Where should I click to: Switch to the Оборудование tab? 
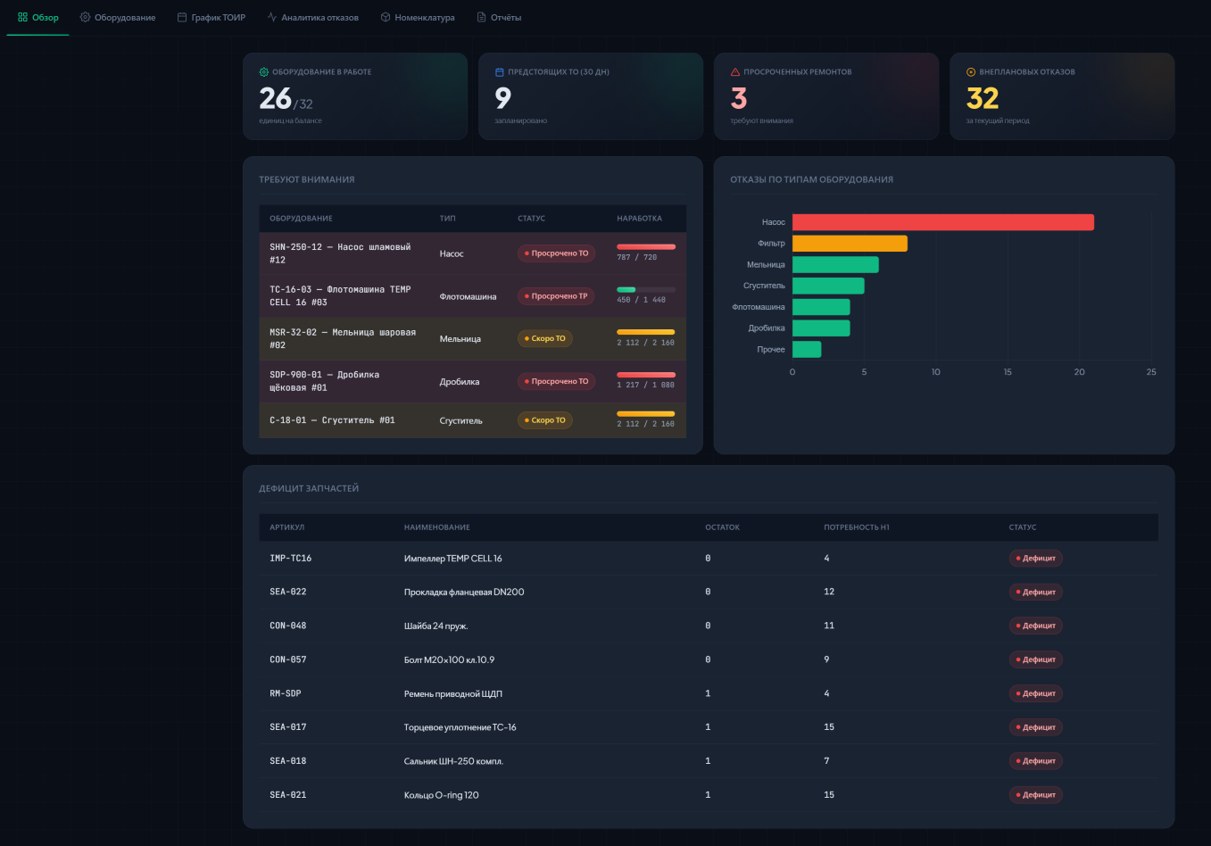click(118, 17)
